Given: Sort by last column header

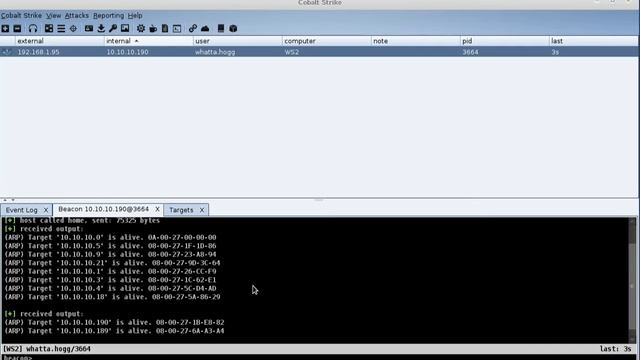Looking at the screenshot, I should [x=593, y=41].
